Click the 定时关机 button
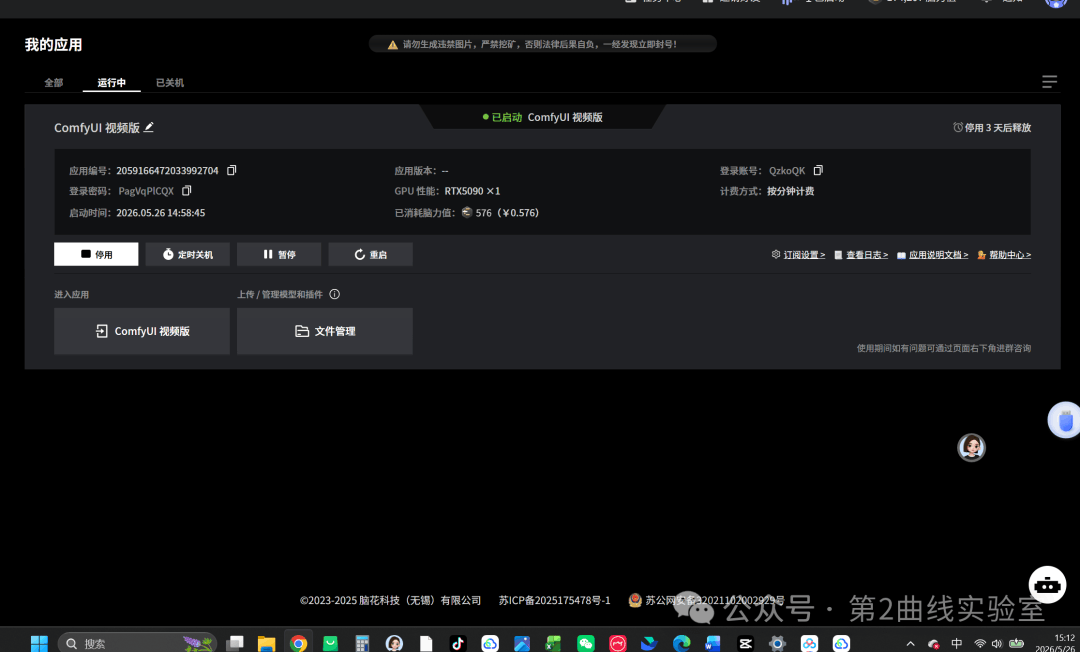The image size is (1080, 652). (x=187, y=254)
